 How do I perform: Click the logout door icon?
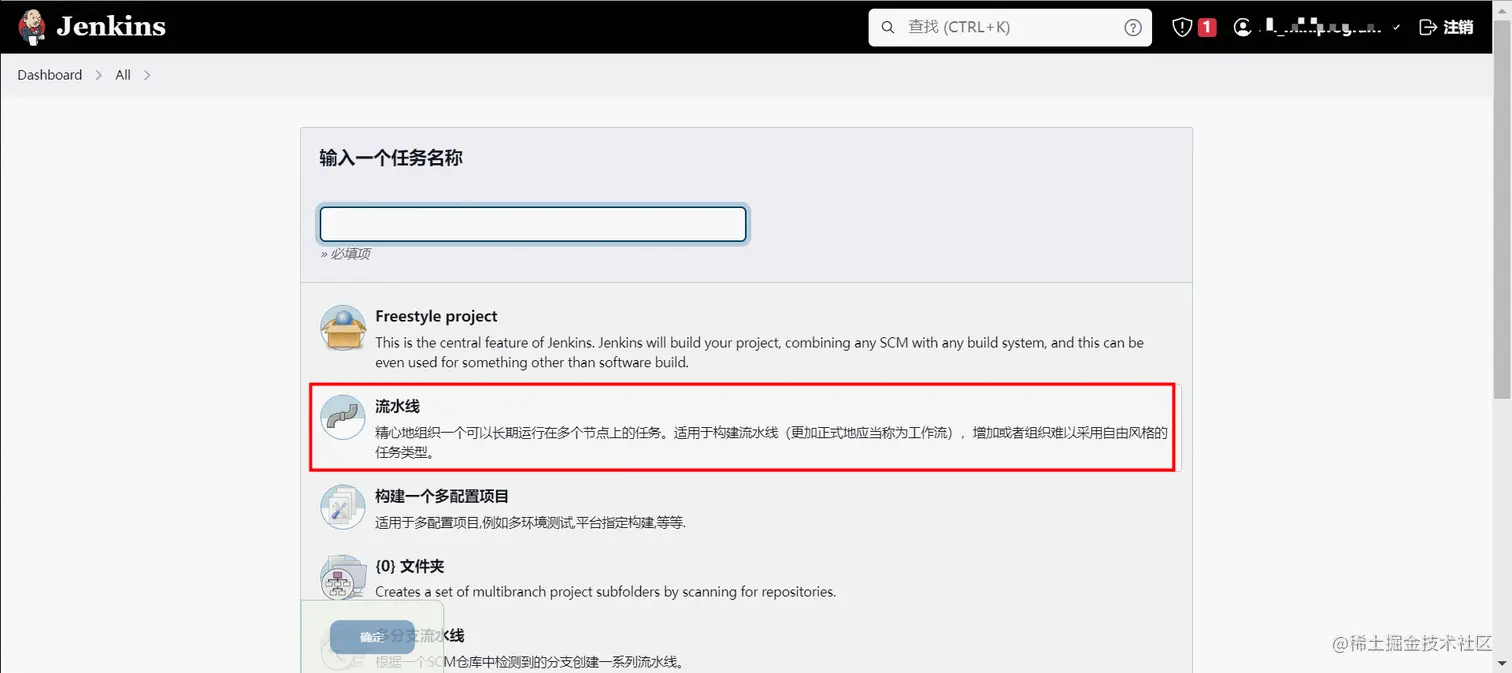click(x=1428, y=28)
